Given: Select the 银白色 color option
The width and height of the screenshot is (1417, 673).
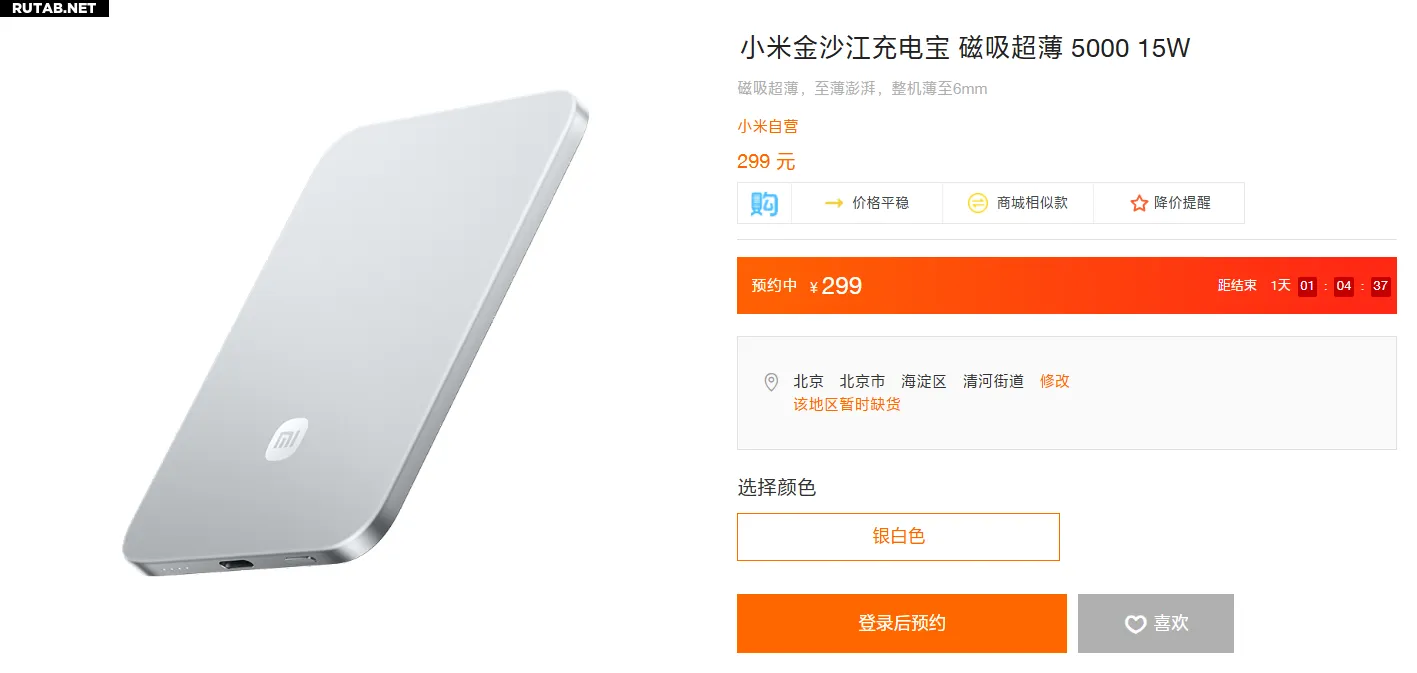Looking at the screenshot, I should click(898, 537).
